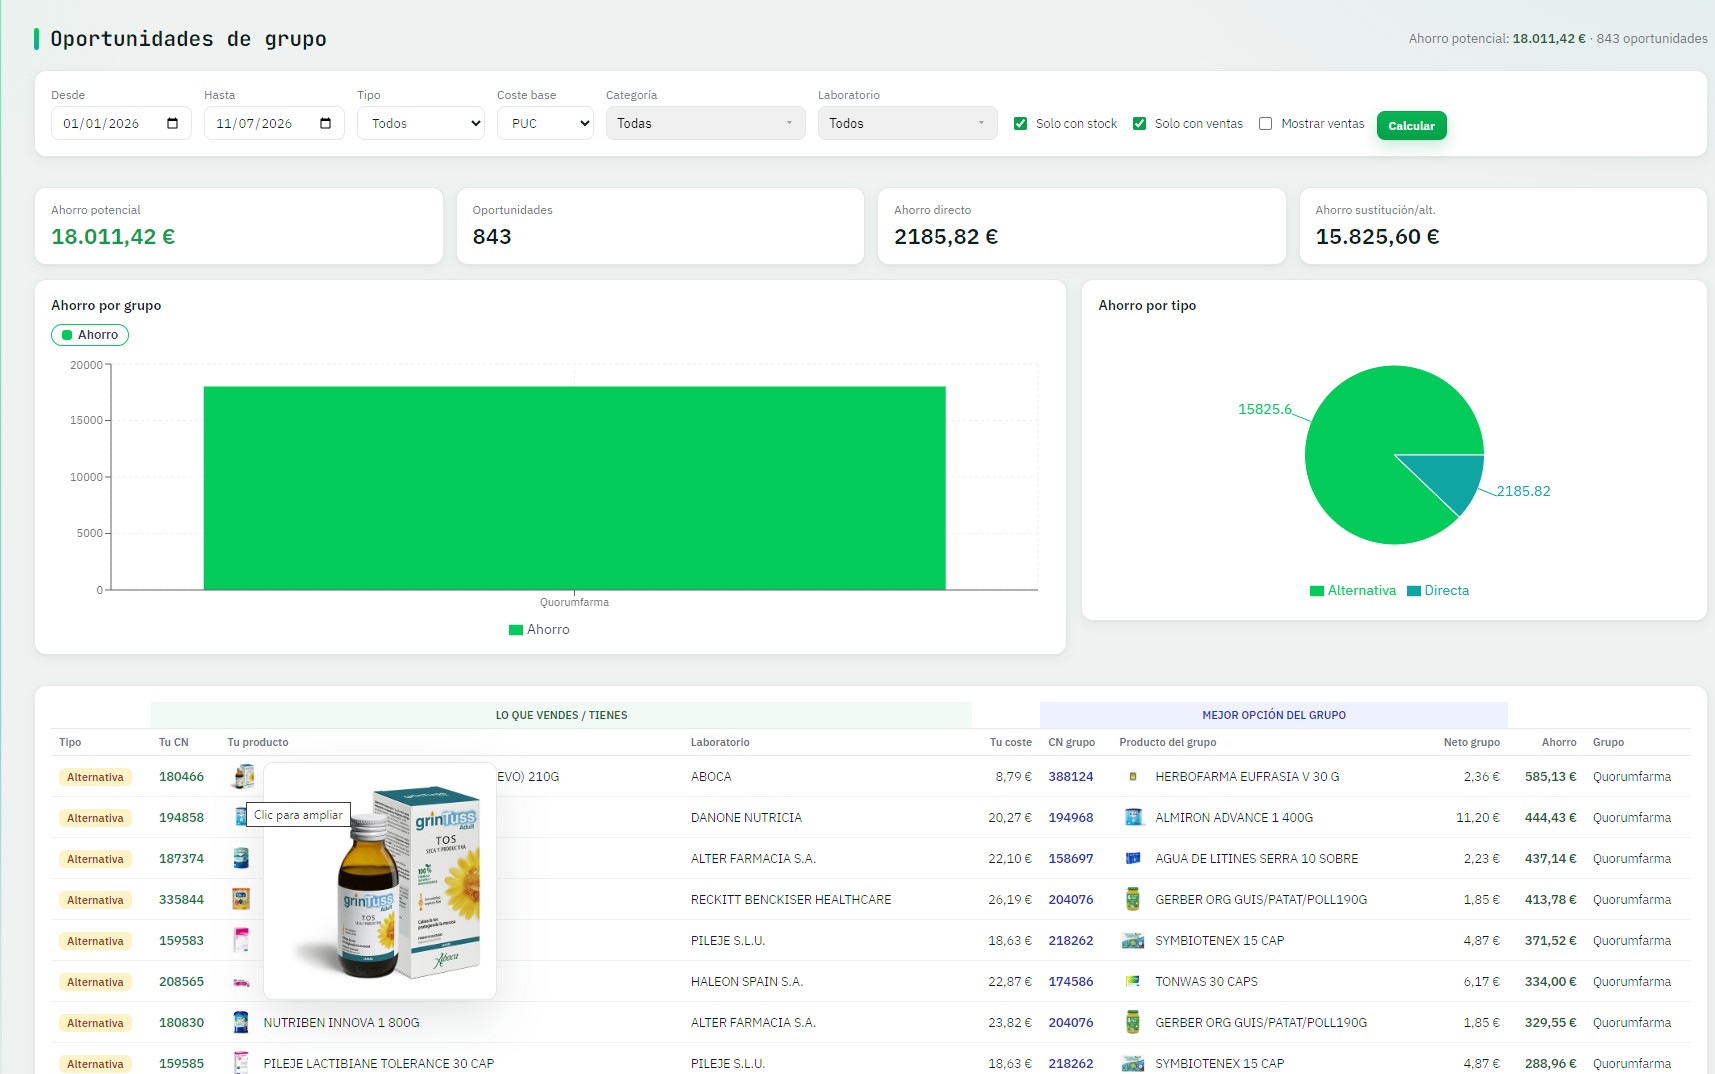Open the calendar picker in the Hasta field
Screen dimensions: 1715x1074
325,124
